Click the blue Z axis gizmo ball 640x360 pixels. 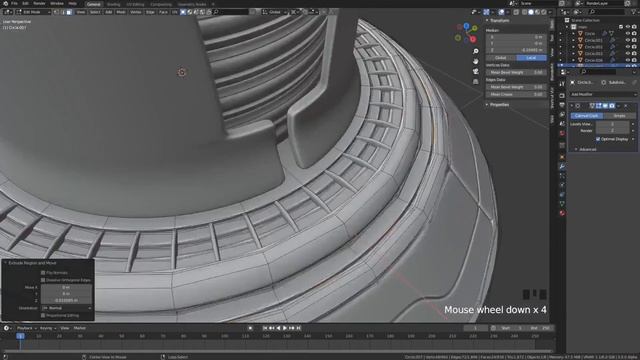(x=466, y=26)
